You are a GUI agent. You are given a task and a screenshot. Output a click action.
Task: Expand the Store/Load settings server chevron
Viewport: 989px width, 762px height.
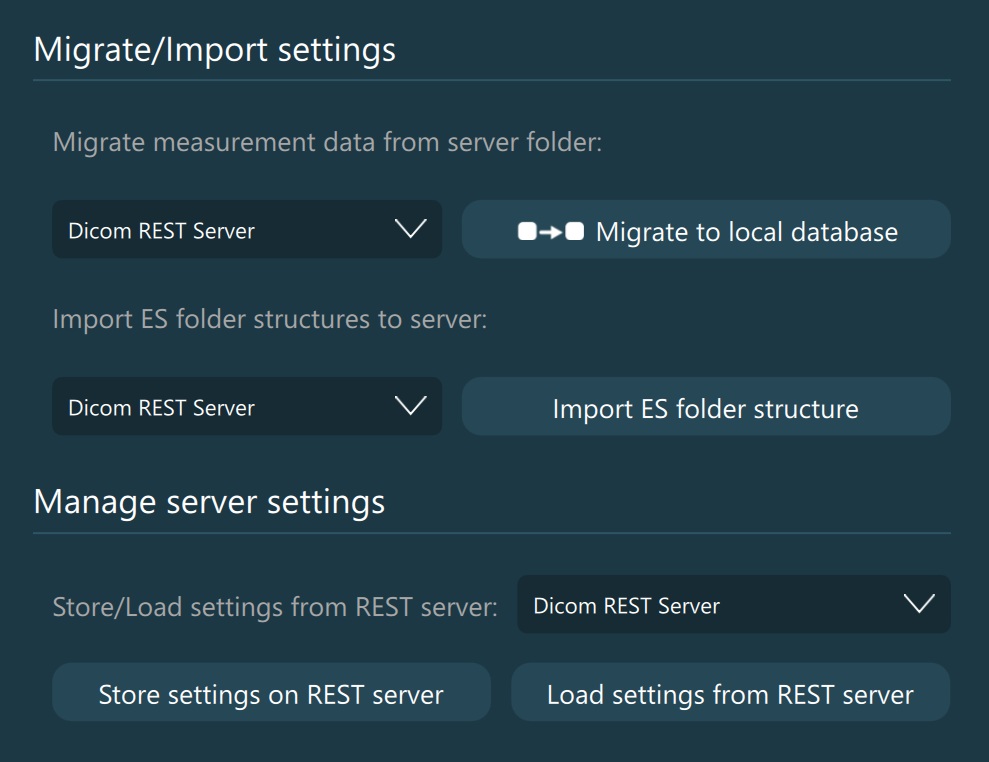pyautogui.click(x=918, y=604)
